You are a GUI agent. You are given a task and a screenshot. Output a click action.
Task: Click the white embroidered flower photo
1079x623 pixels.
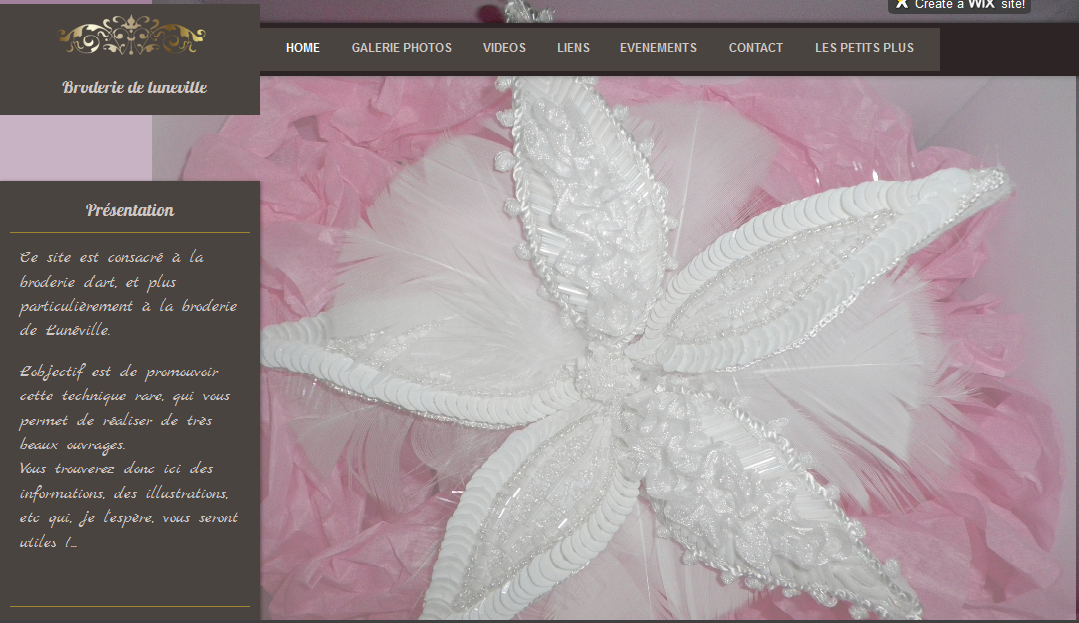[669, 348]
